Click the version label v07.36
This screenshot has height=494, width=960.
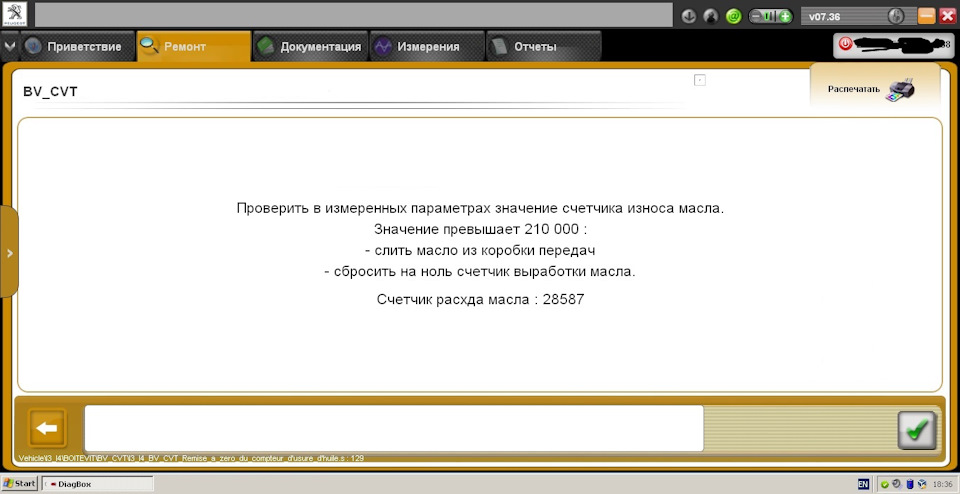pos(824,17)
